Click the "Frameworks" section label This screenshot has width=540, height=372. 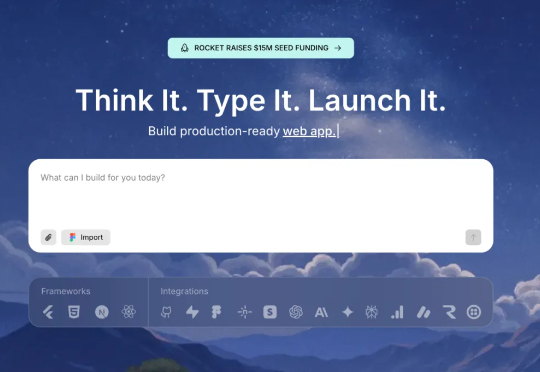pos(66,291)
